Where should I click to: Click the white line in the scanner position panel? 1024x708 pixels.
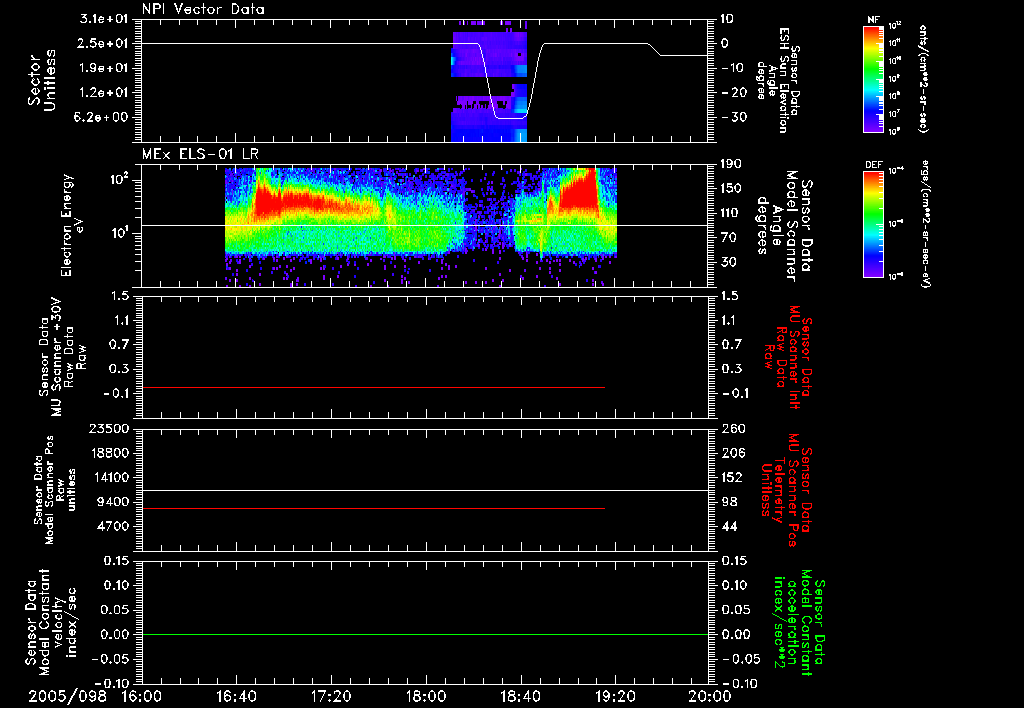click(x=425, y=490)
